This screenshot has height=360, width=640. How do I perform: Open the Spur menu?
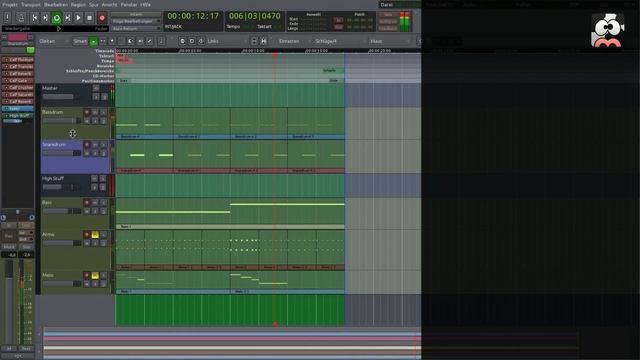click(x=94, y=4)
